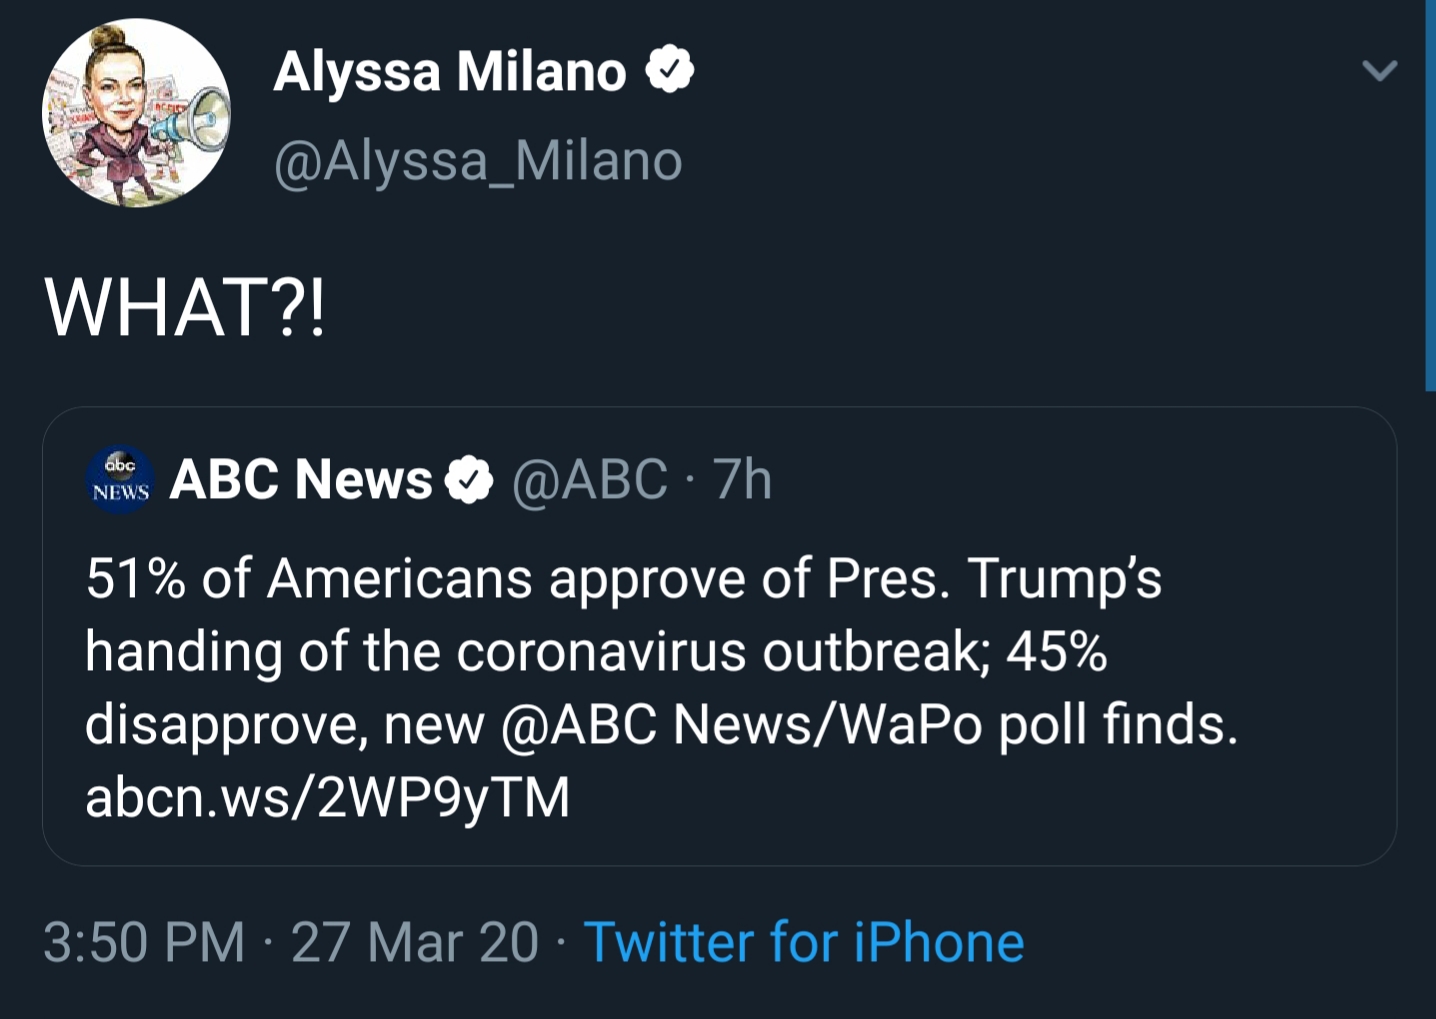The width and height of the screenshot is (1436, 1019).
Task: Click verified badge beside Alyssa Milano
Action: (669, 70)
